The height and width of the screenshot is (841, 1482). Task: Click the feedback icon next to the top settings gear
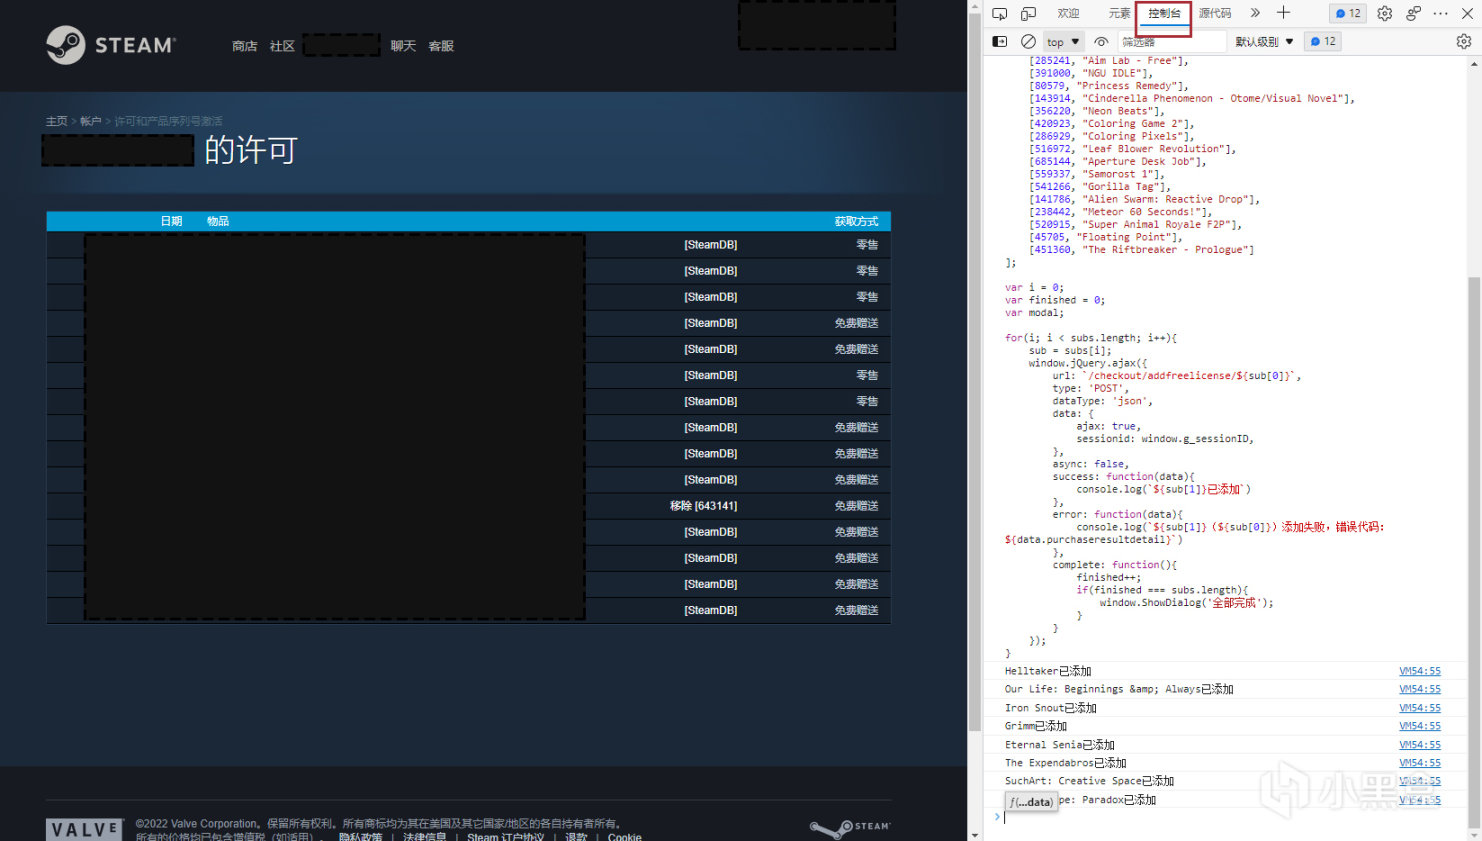pos(1413,13)
